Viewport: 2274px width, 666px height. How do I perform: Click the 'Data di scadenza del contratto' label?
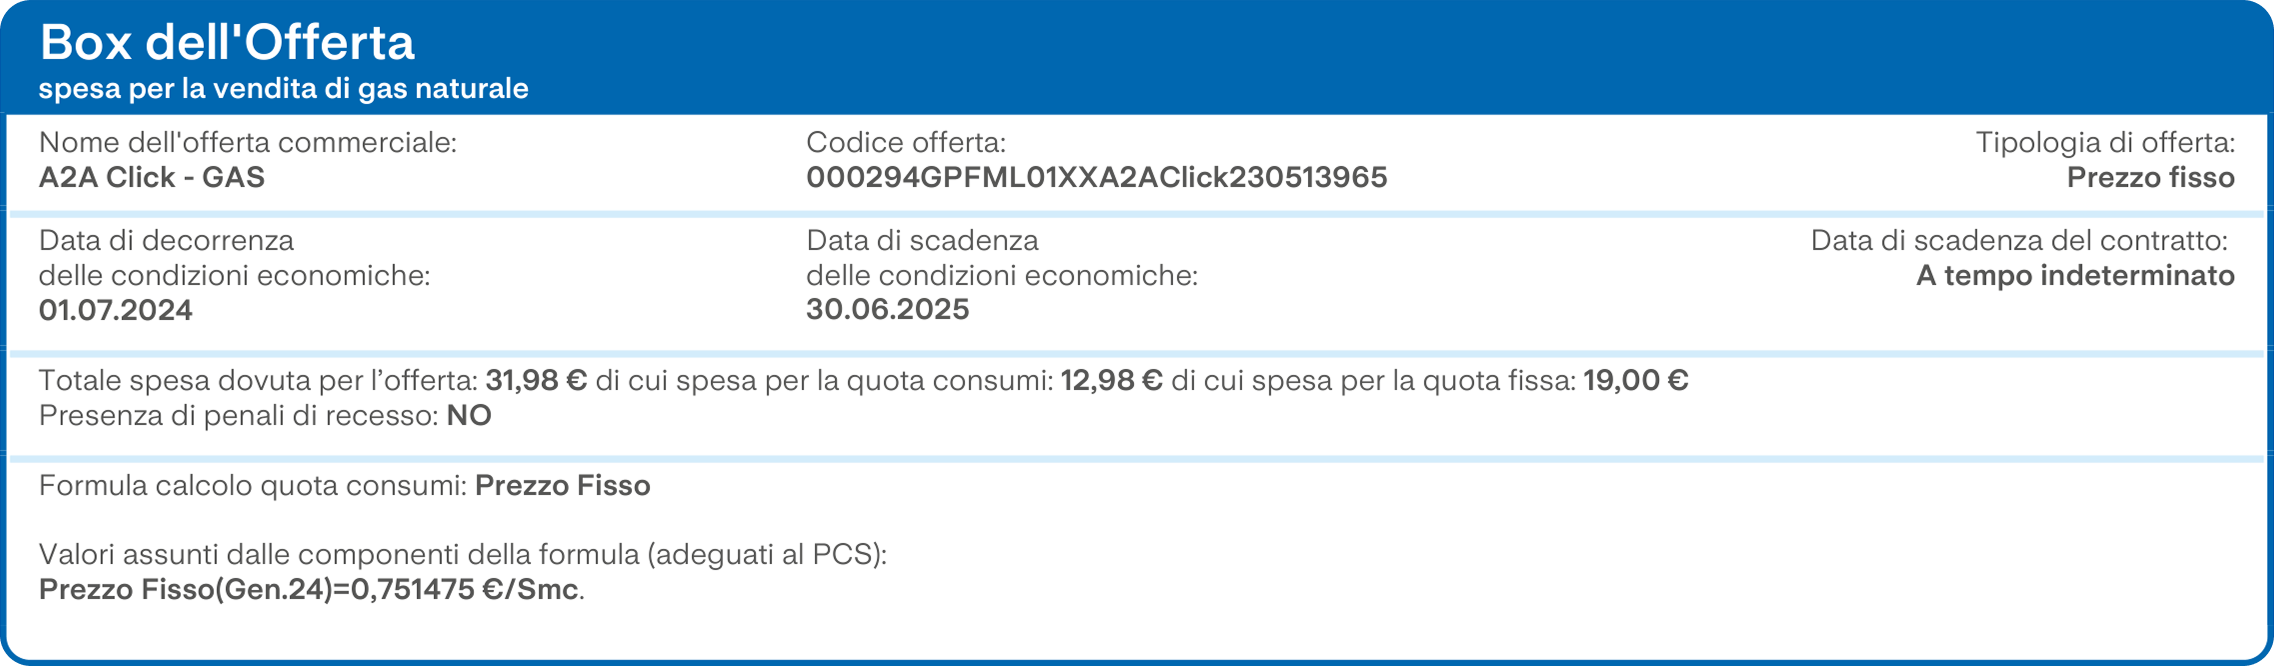[x=2020, y=240]
